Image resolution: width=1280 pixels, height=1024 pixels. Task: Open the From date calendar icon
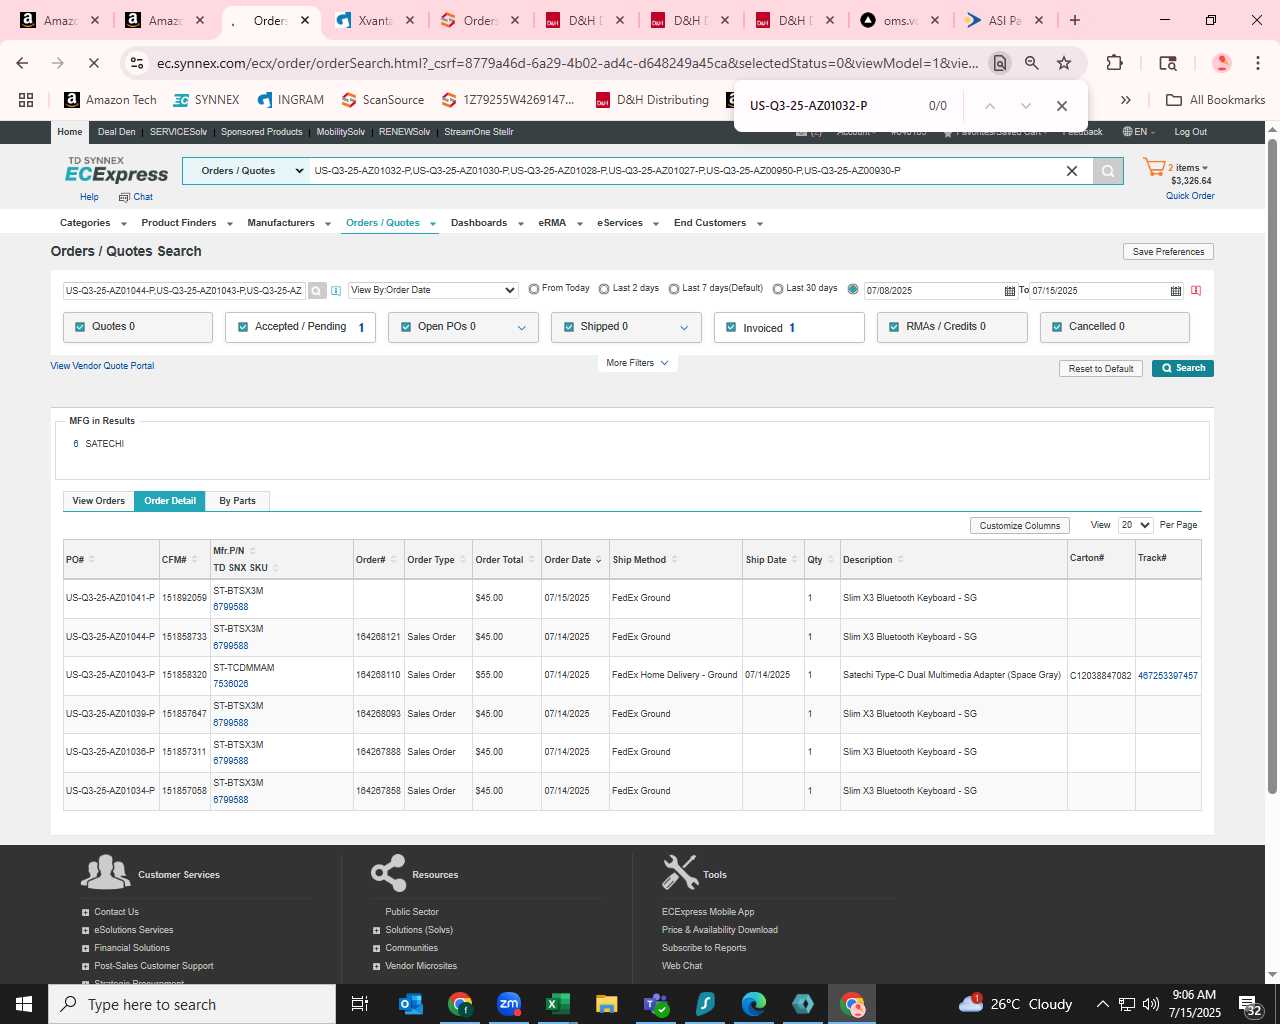click(1009, 291)
